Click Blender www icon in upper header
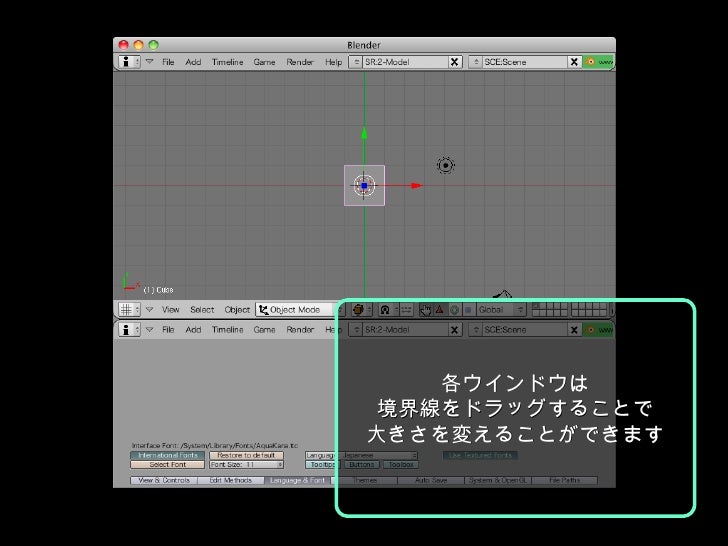Image resolution: width=728 pixels, height=546 pixels. 599,62
